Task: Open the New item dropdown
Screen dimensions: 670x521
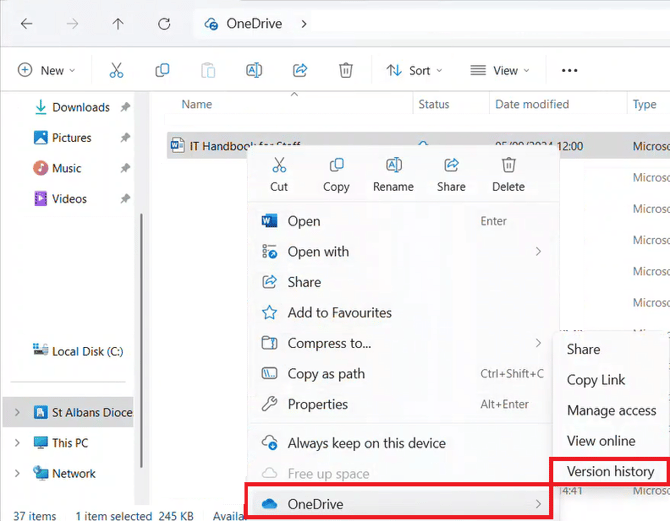Action: tap(41, 70)
